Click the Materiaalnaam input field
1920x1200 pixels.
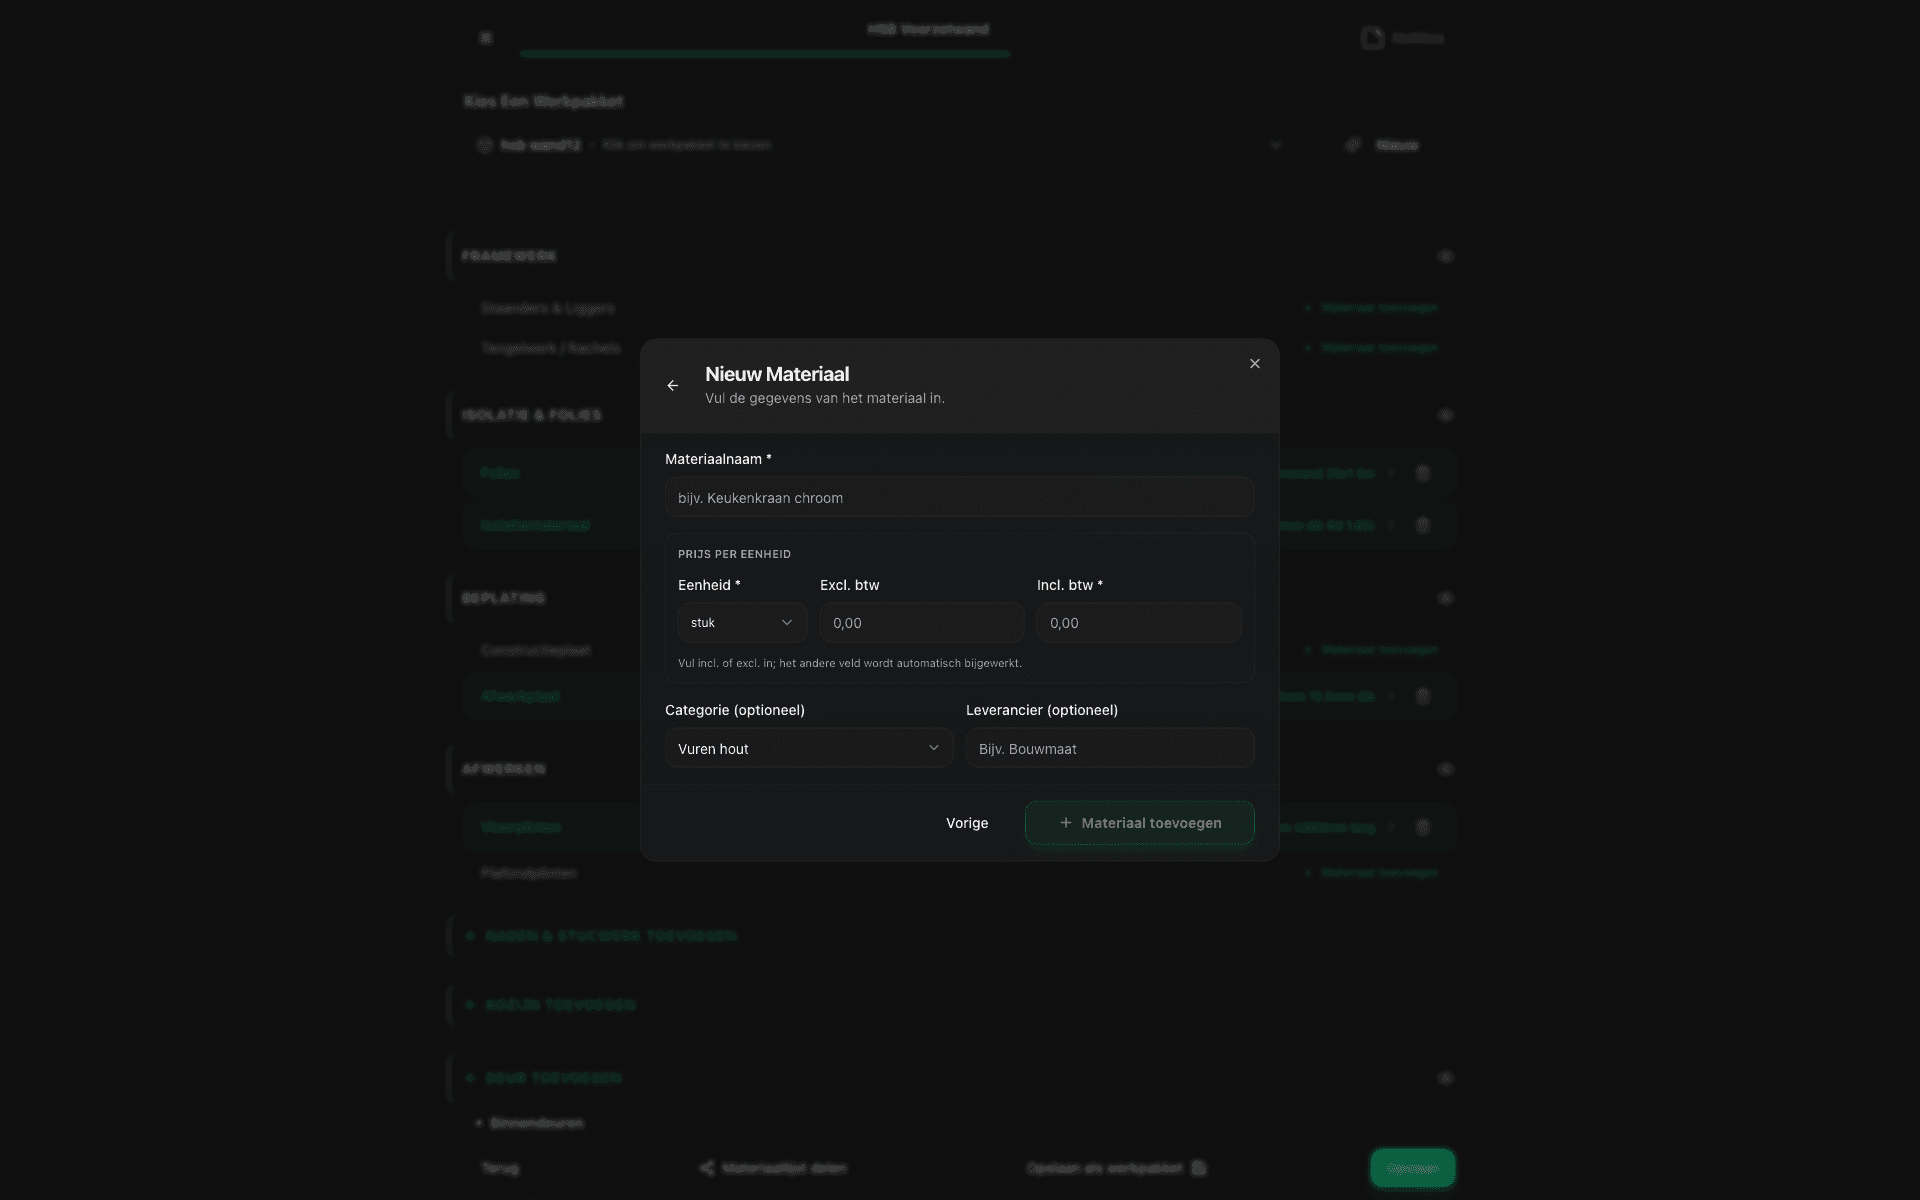coord(958,497)
